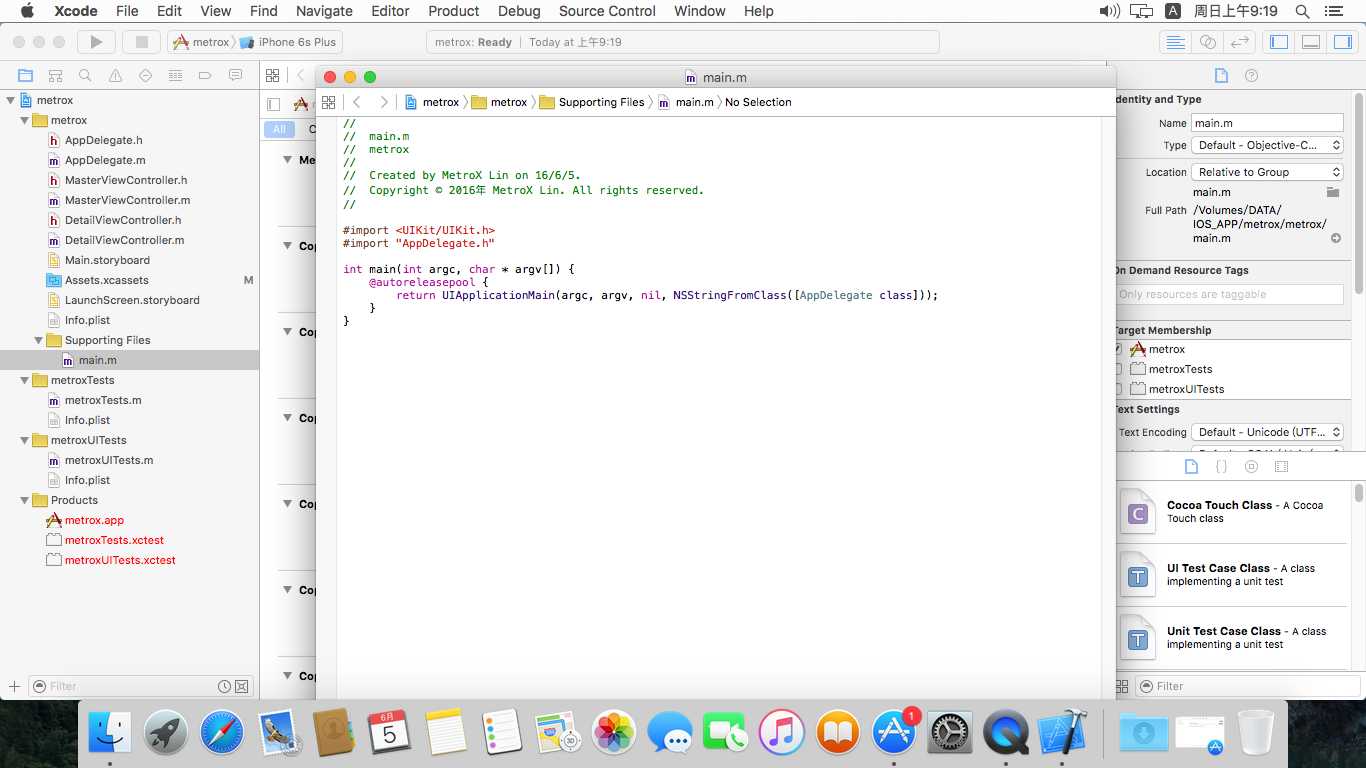Click Supporting Files in the jump bar
1366x768 pixels.
tap(592, 102)
